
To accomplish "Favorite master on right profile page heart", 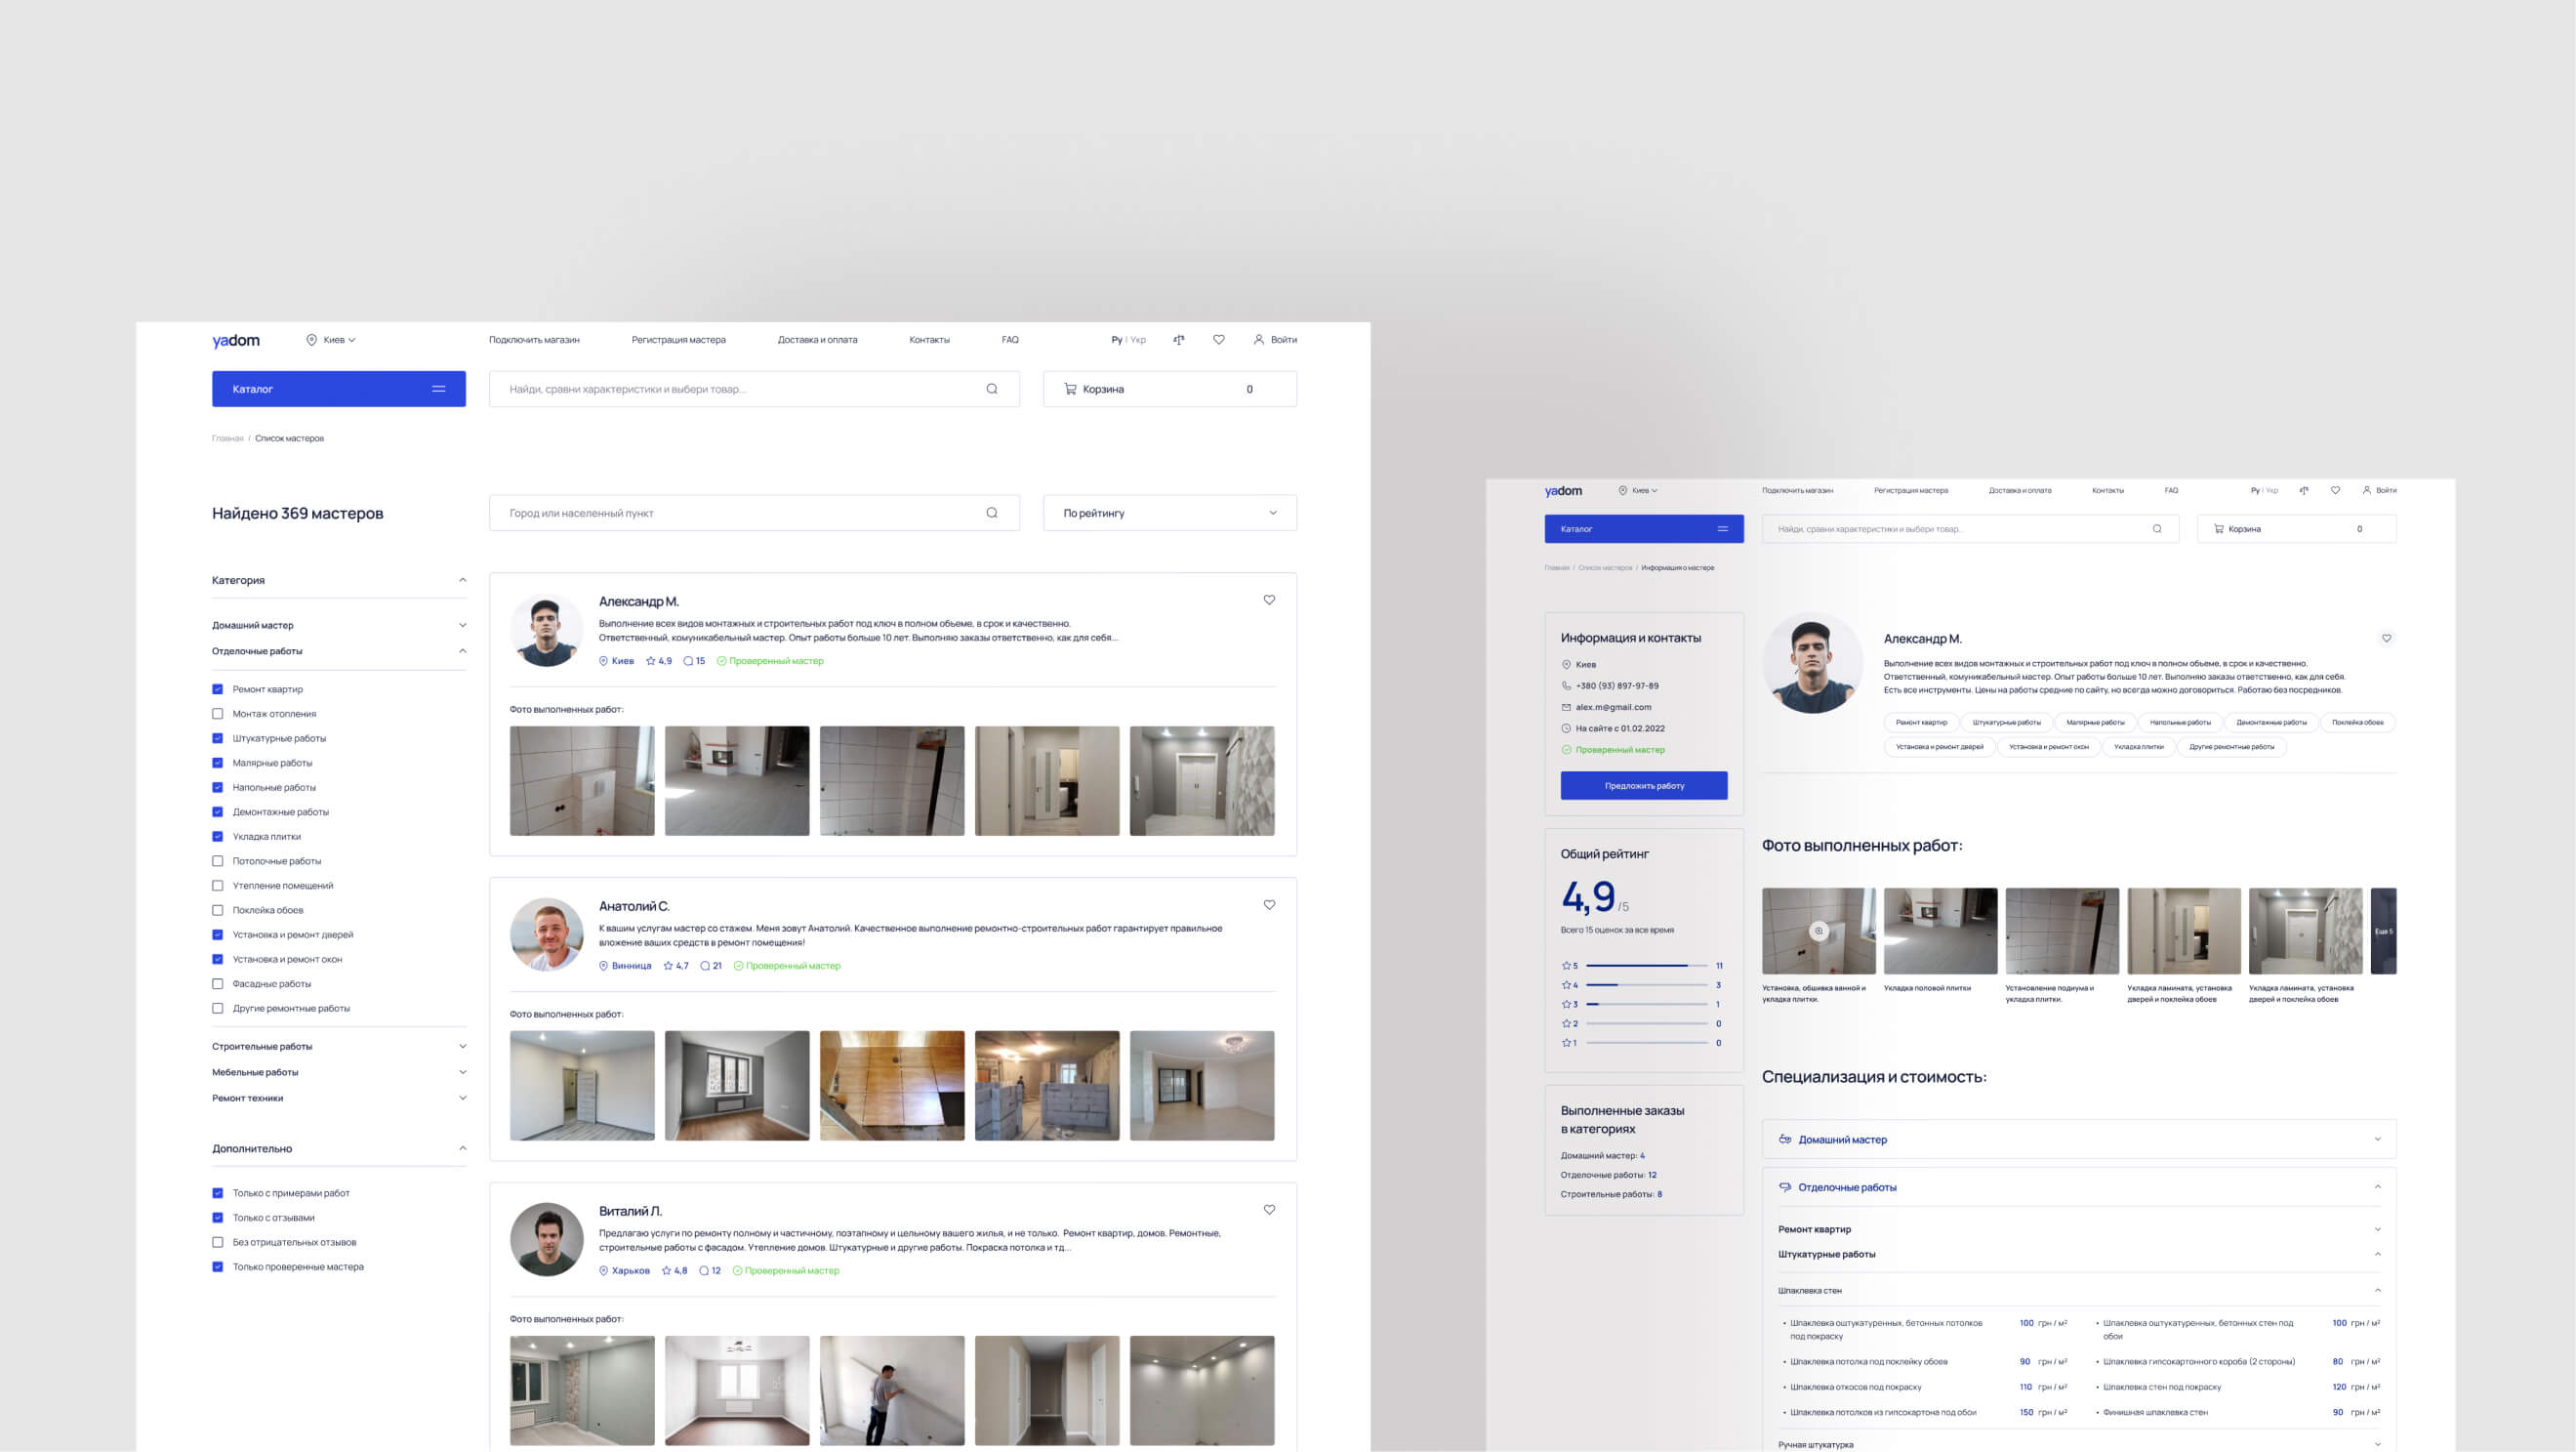I will tap(2386, 638).
